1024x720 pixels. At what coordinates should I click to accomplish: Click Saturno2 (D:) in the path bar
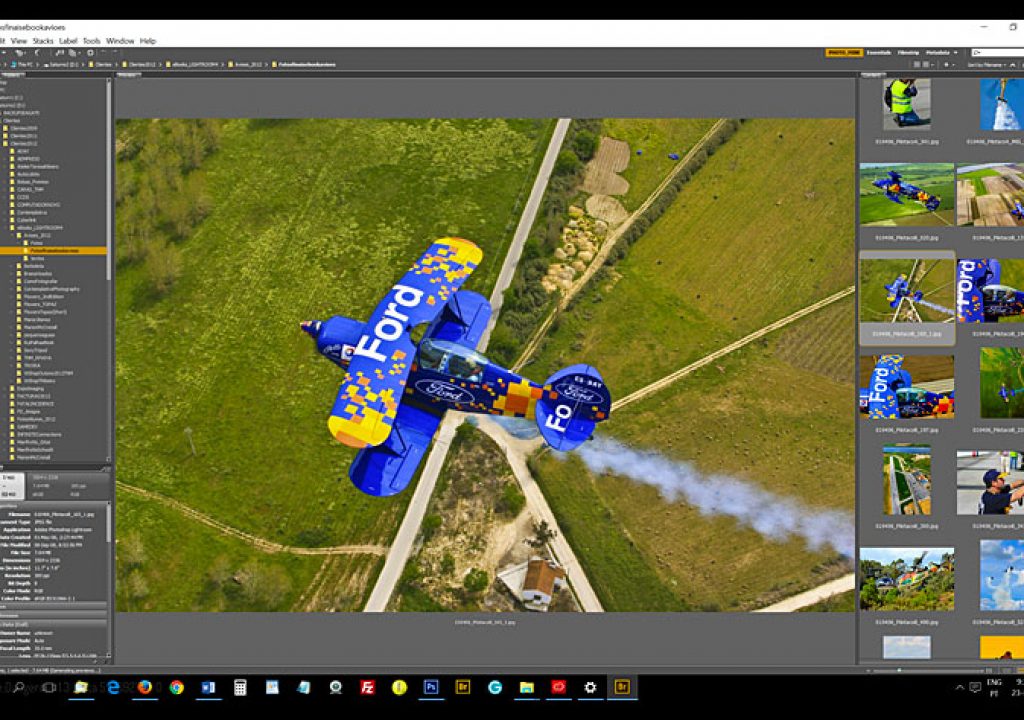[x=61, y=65]
